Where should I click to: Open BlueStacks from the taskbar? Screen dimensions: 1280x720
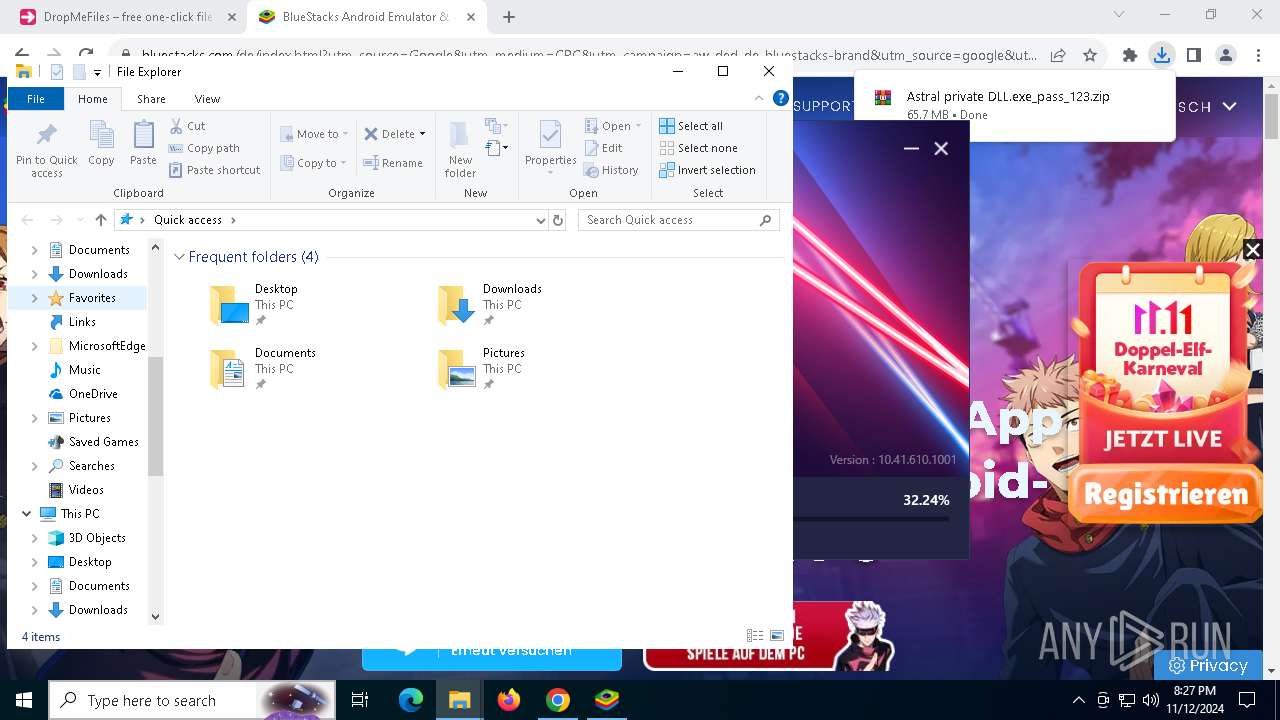point(607,700)
